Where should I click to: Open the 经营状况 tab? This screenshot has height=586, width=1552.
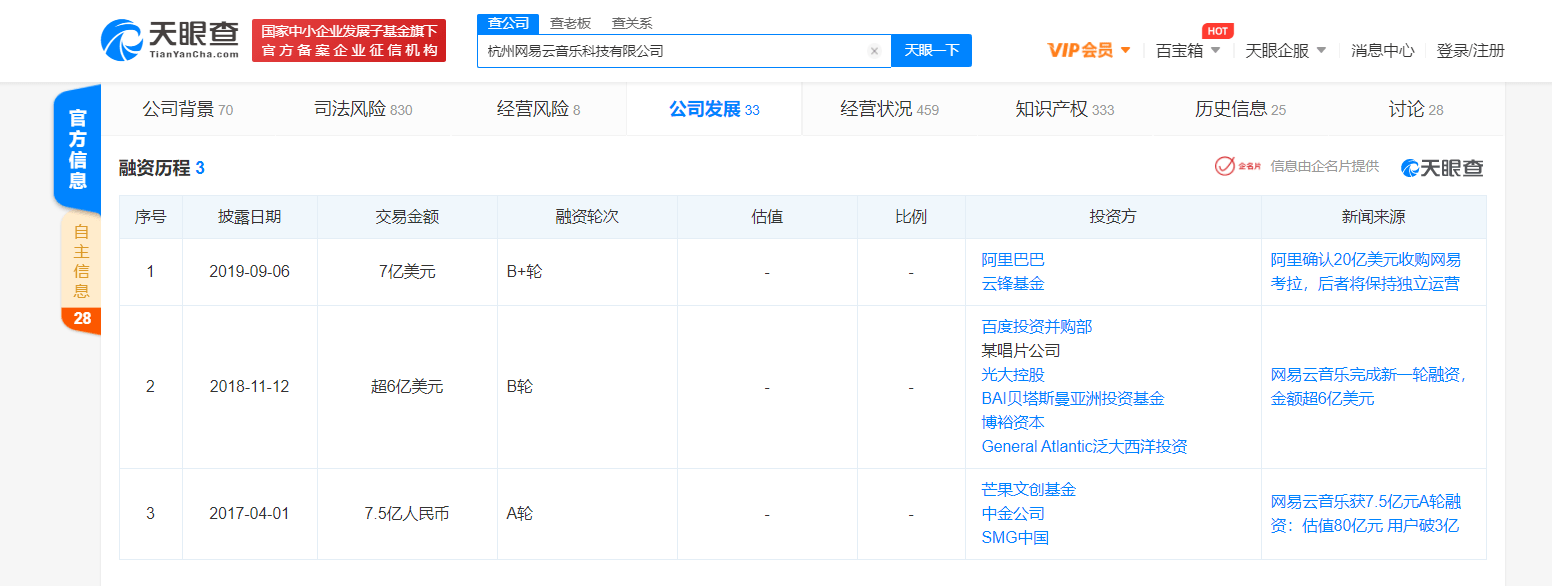click(889, 110)
